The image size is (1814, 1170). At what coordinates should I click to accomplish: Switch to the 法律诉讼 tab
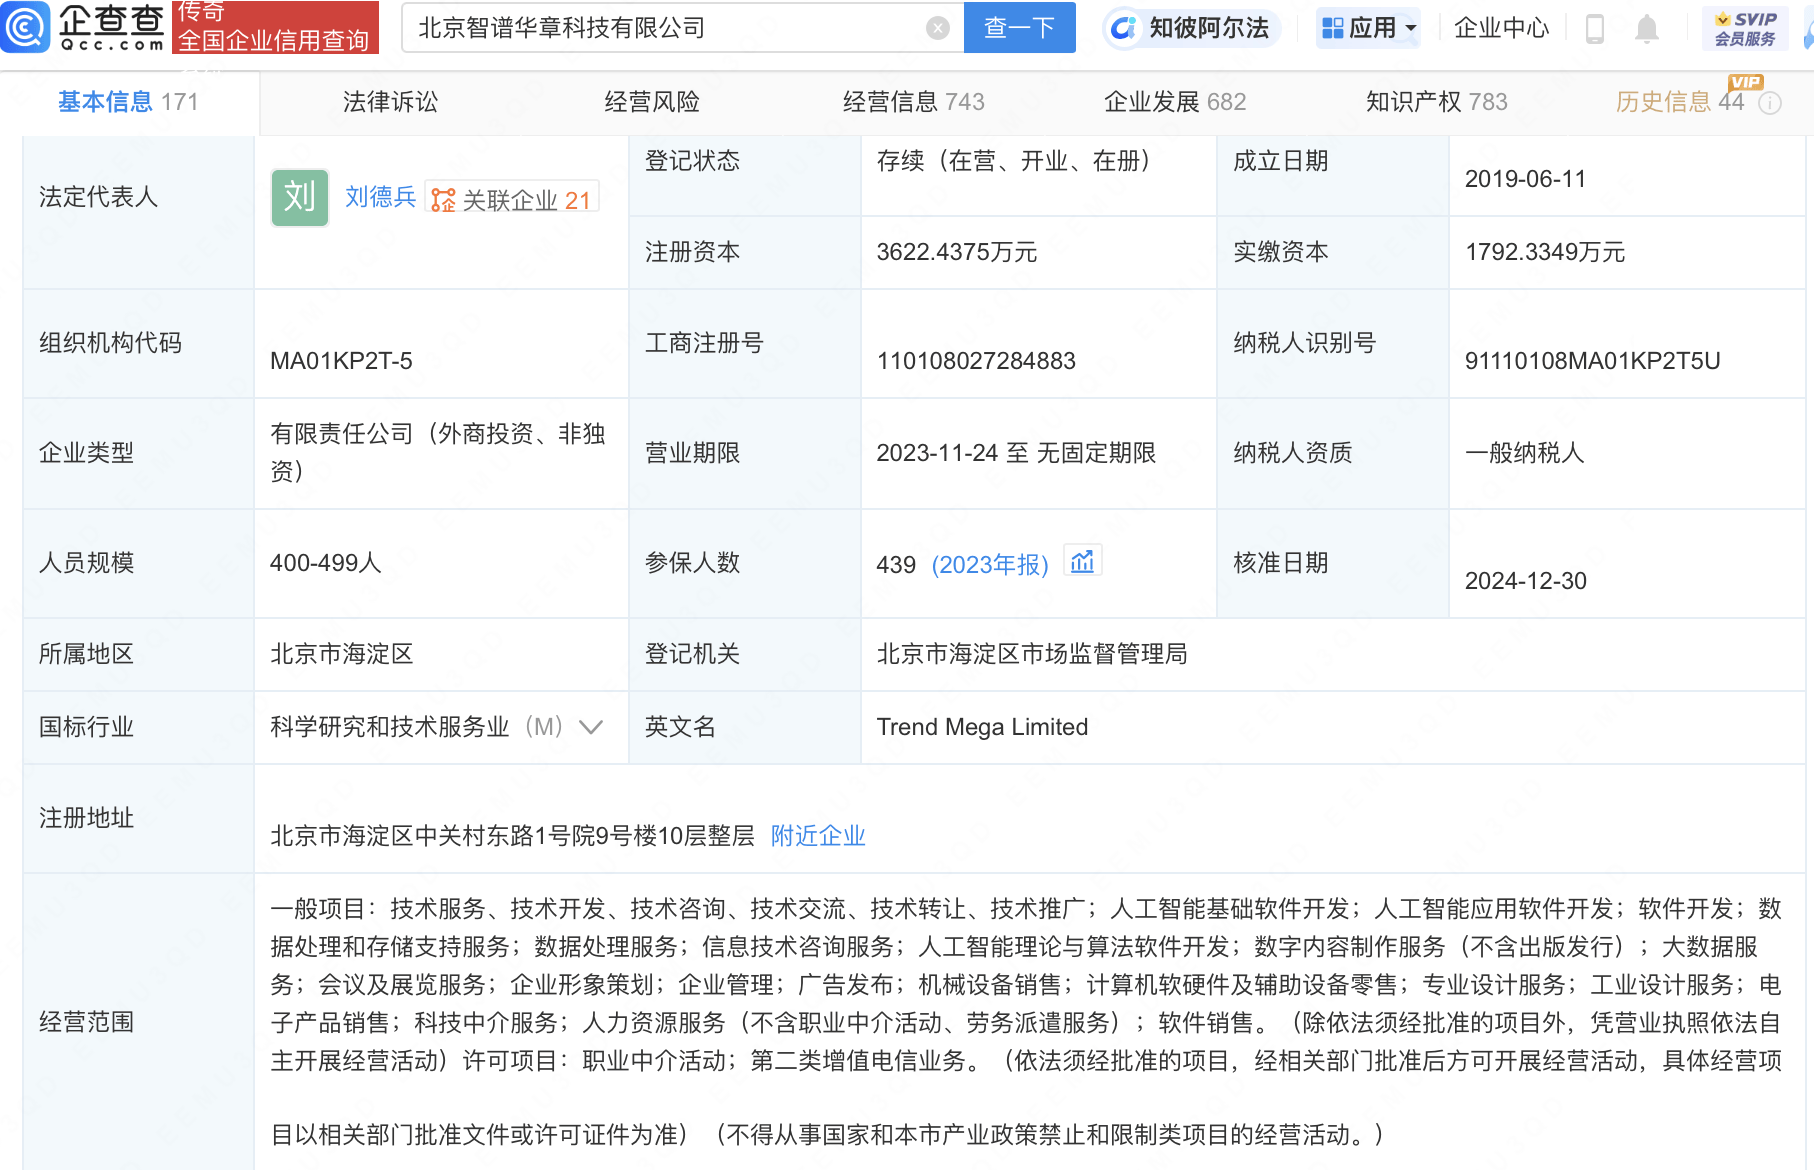(390, 102)
